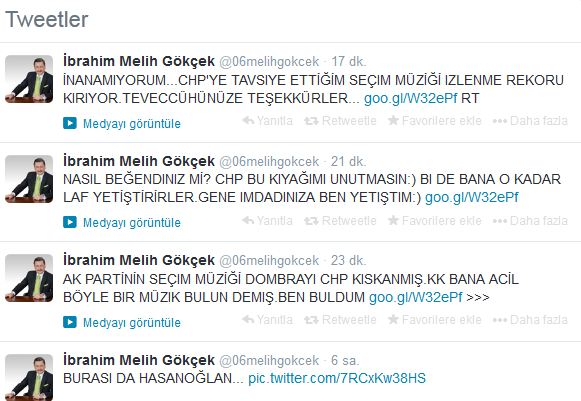Screen dimensions: 581x401
Task: Expand Medyayı görüntüle in the 21 dk. tweet
Action: click(132, 222)
